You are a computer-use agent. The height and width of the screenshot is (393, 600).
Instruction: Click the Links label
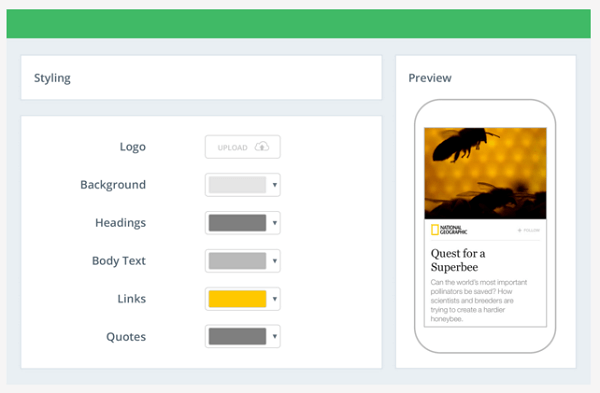132,299
